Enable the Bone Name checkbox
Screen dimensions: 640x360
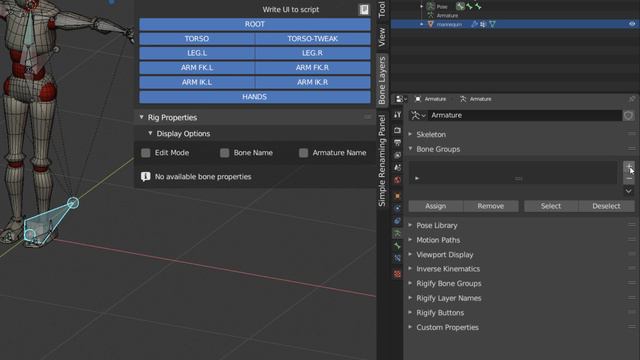tap(224, 153)
